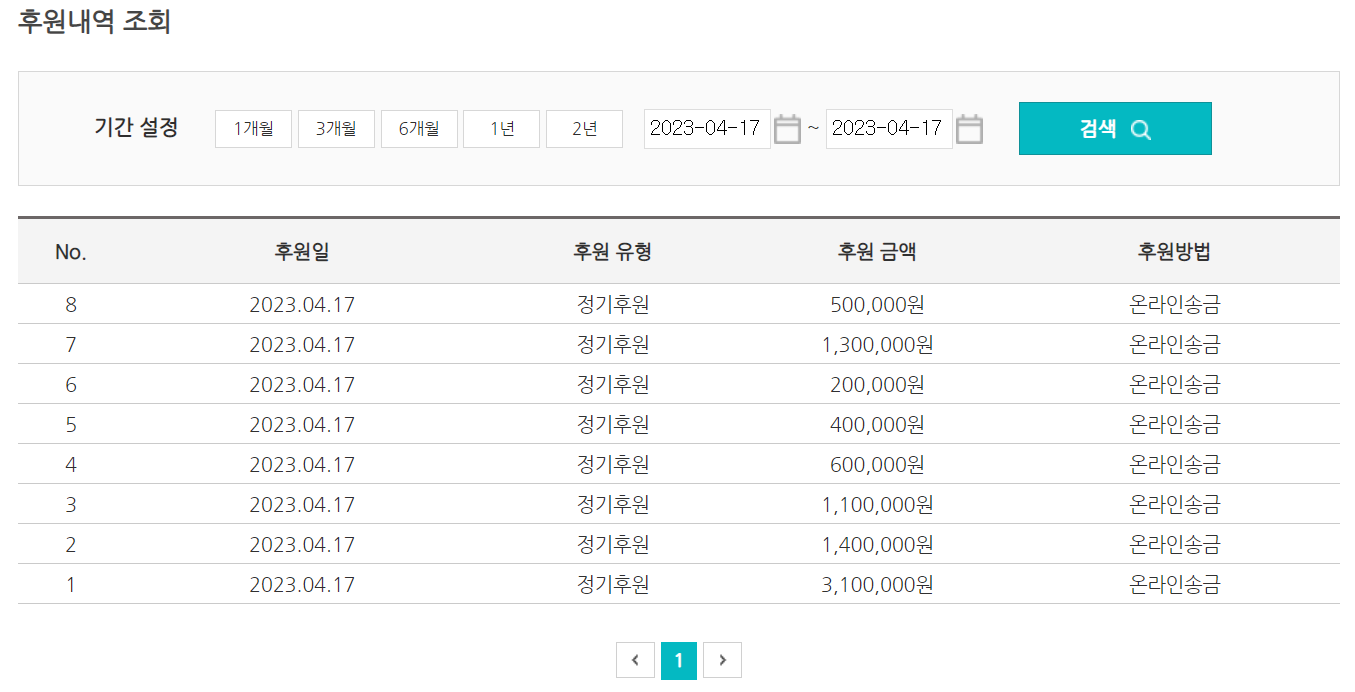This screenshot has height=692, width=1355.
Task: Go to next page arrow
Action: tap(722, 660)
